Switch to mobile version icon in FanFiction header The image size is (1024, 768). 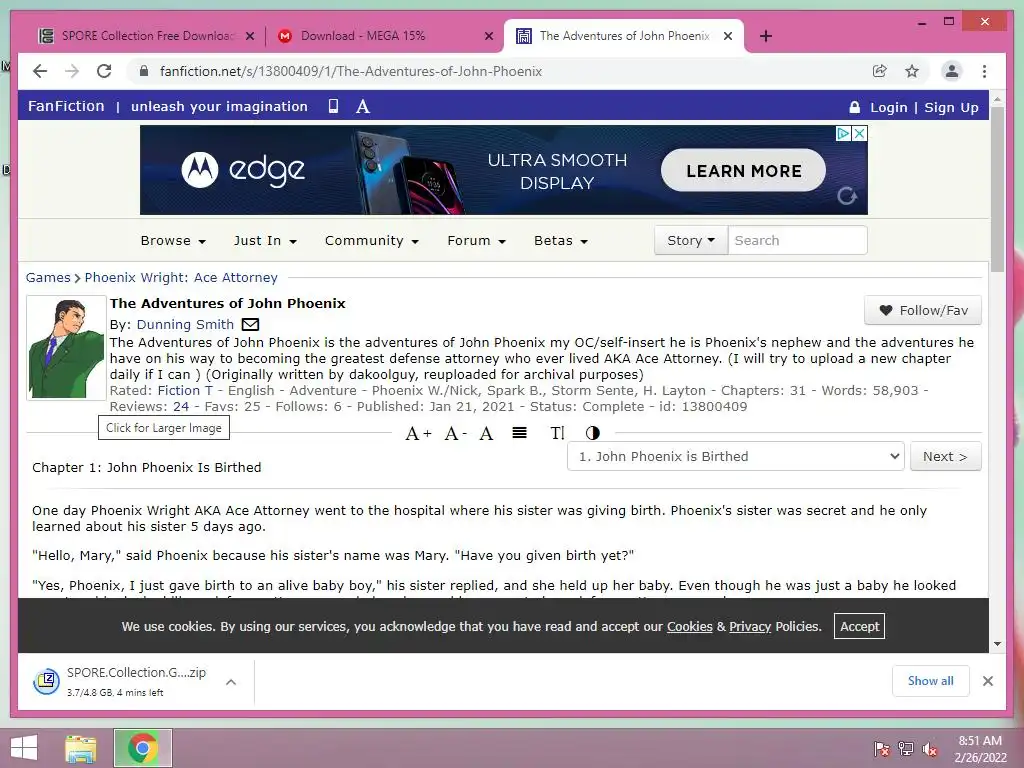333,106
